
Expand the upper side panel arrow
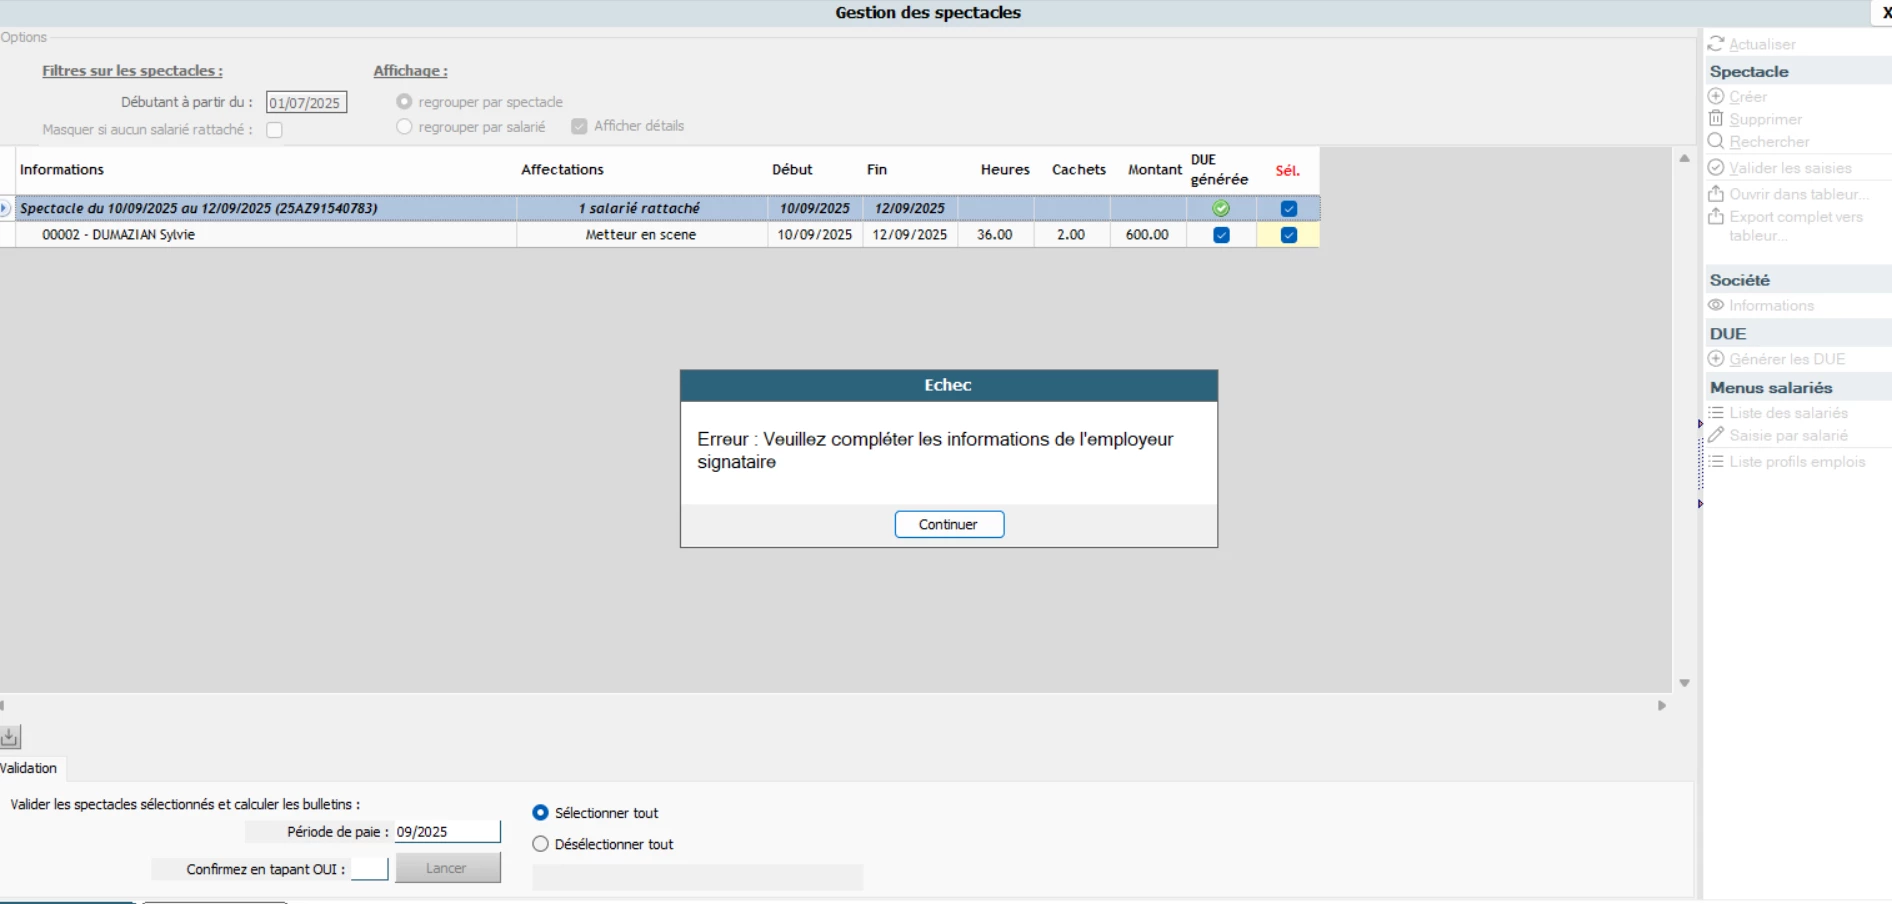pos(1700,425)
